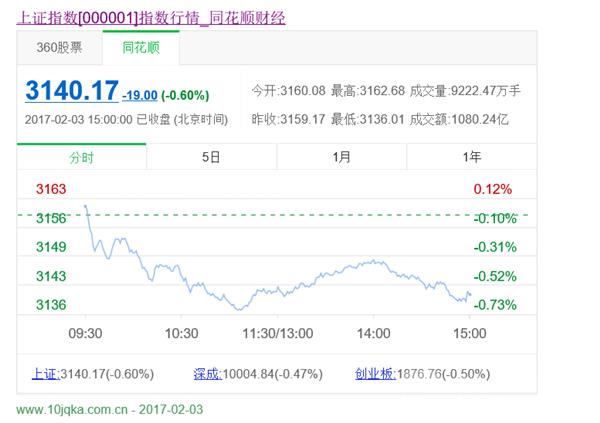Click the www.10jqka.com.cn source URL
Viewport: 600px width, 423px height.
pos(70,409)
